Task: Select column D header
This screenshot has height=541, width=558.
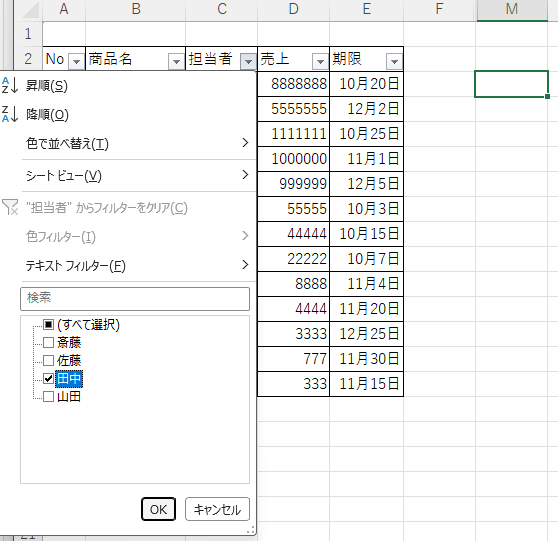Action: click(x=294, y=10)
